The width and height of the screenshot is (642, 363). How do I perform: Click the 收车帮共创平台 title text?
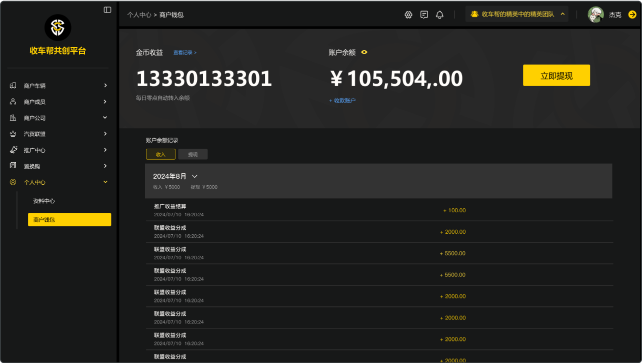58,51
